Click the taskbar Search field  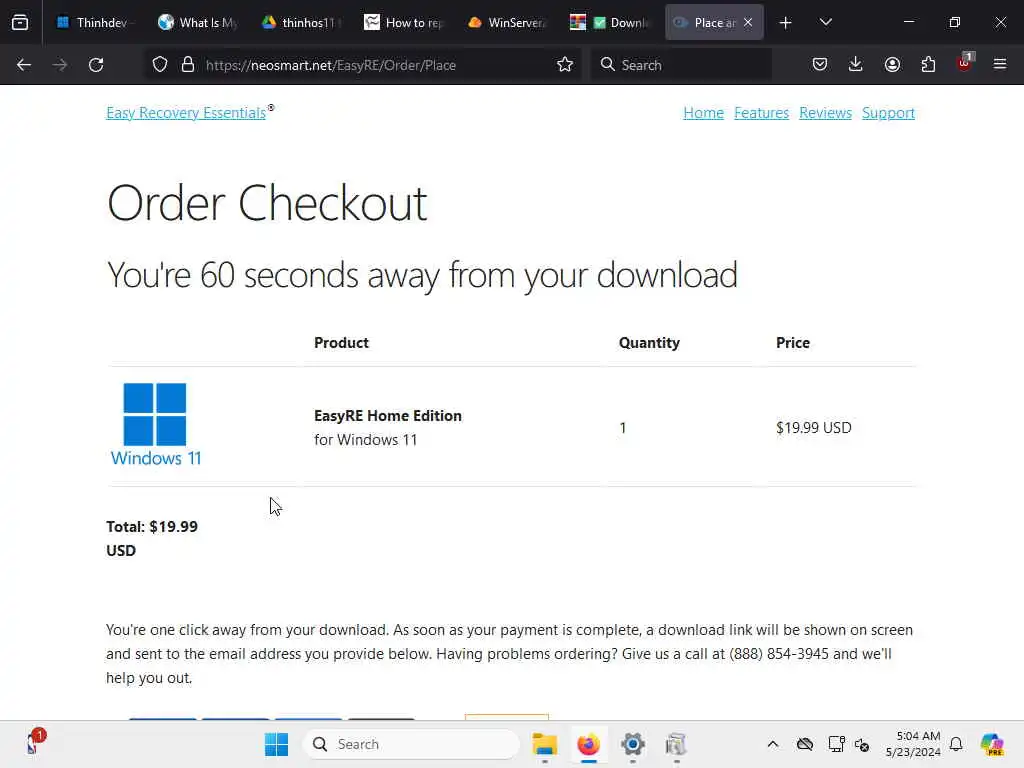click(x=411, y=744)
